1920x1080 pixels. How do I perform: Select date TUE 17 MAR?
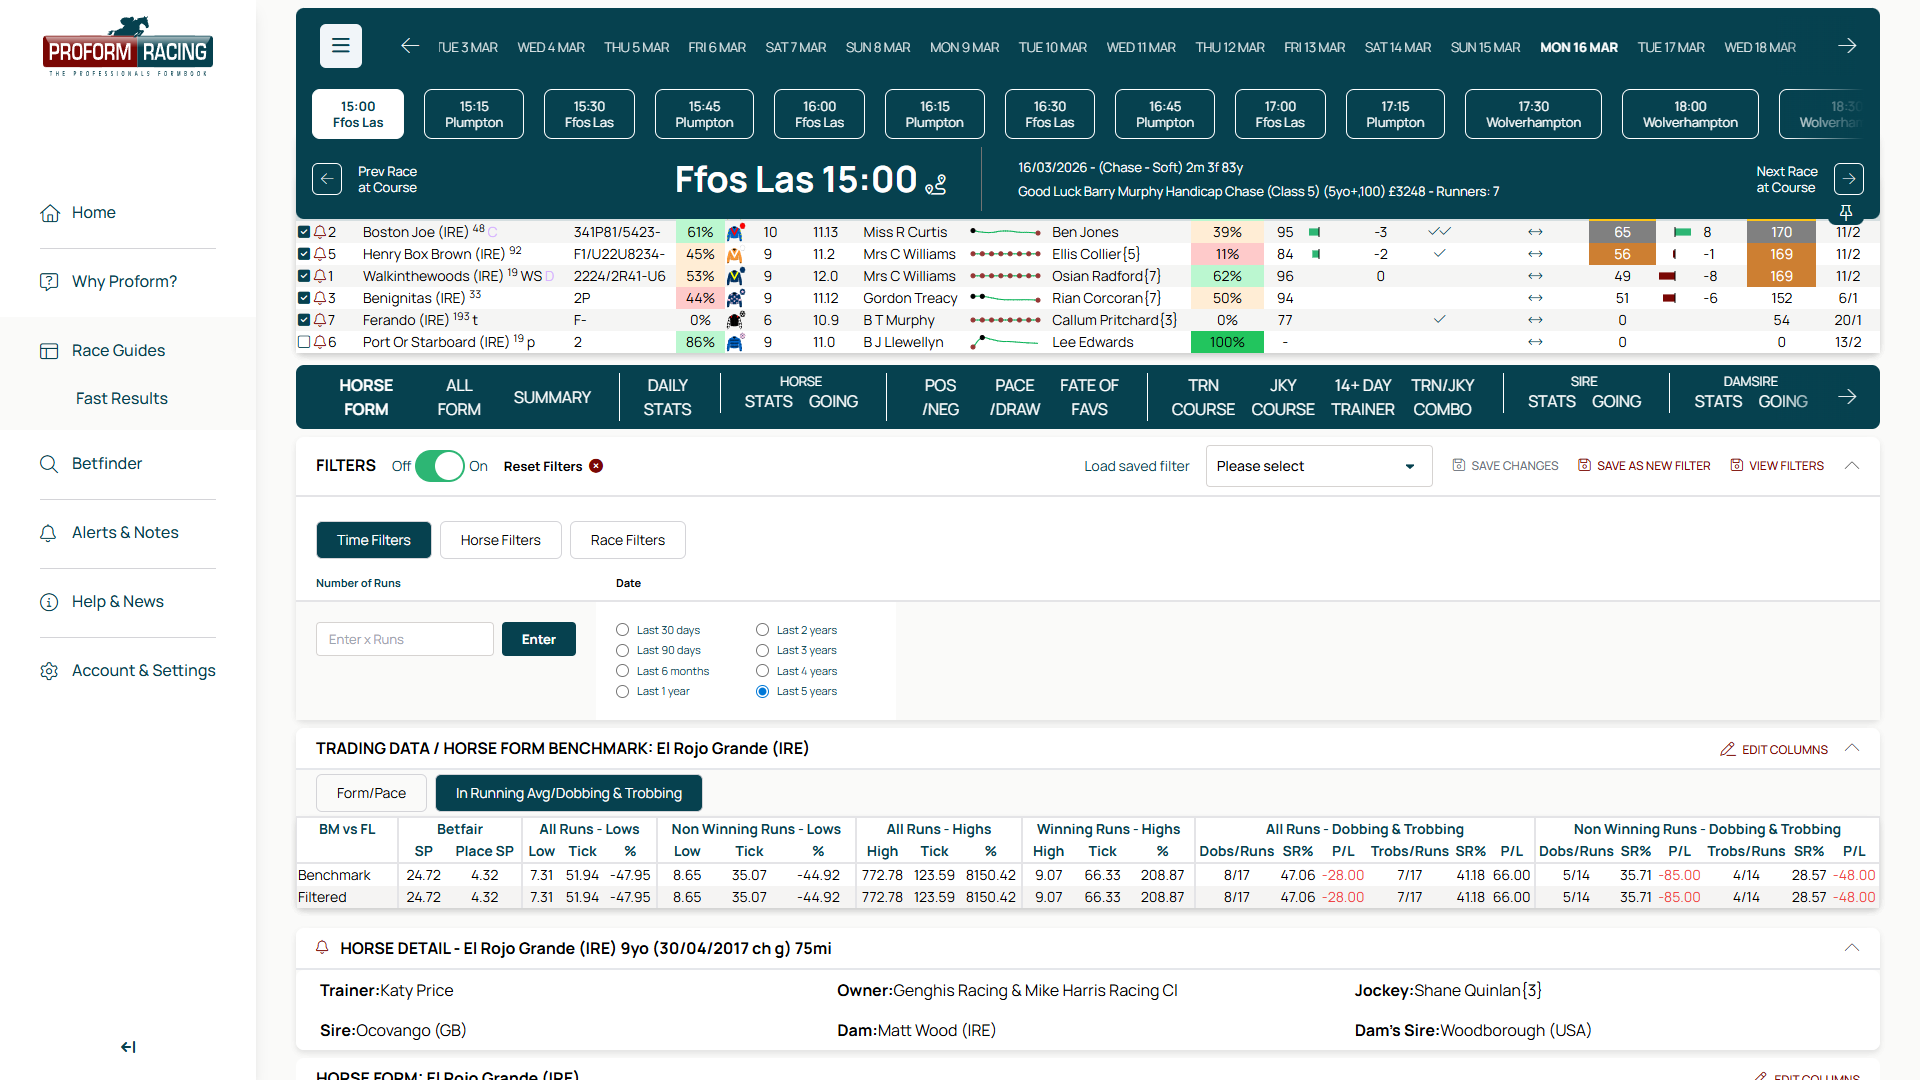[x=1671, y=47]
